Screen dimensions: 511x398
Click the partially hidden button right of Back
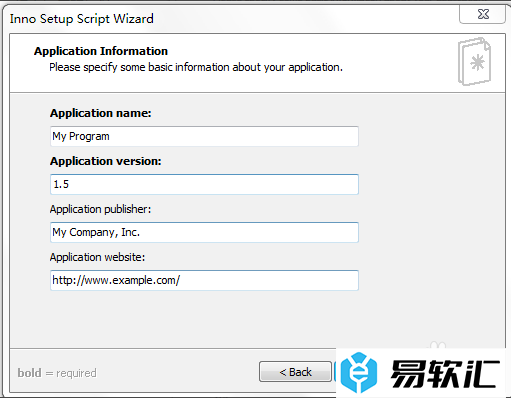tap(335, 372)
